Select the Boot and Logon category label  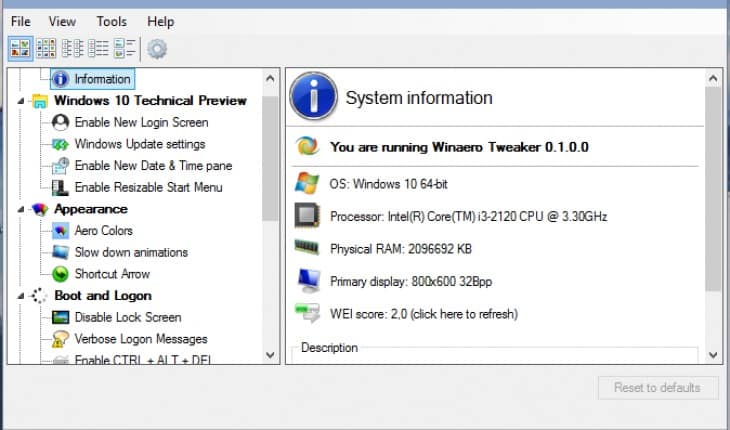(x=103, y=296)
